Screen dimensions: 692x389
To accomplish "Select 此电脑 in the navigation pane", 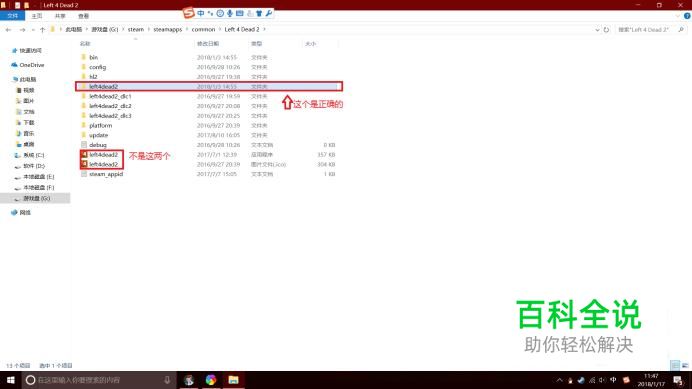I will pos(28,79).
